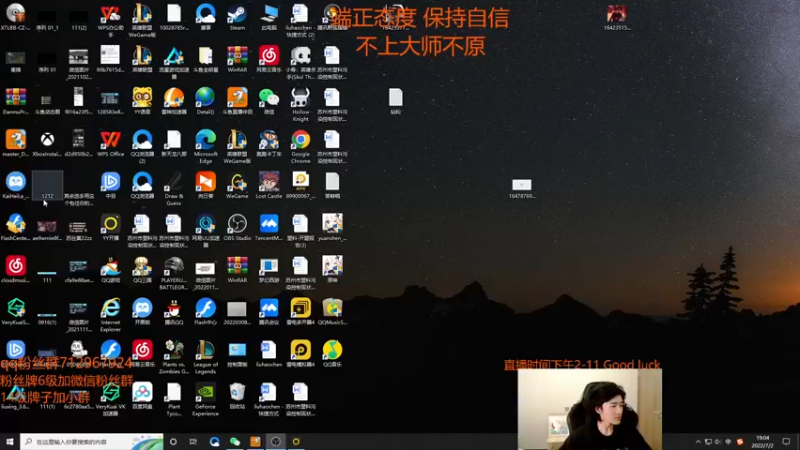Open the KaiHeiLa desktop icon
Image resolution: width=800 pixels, height=450 pixels.
15,184
